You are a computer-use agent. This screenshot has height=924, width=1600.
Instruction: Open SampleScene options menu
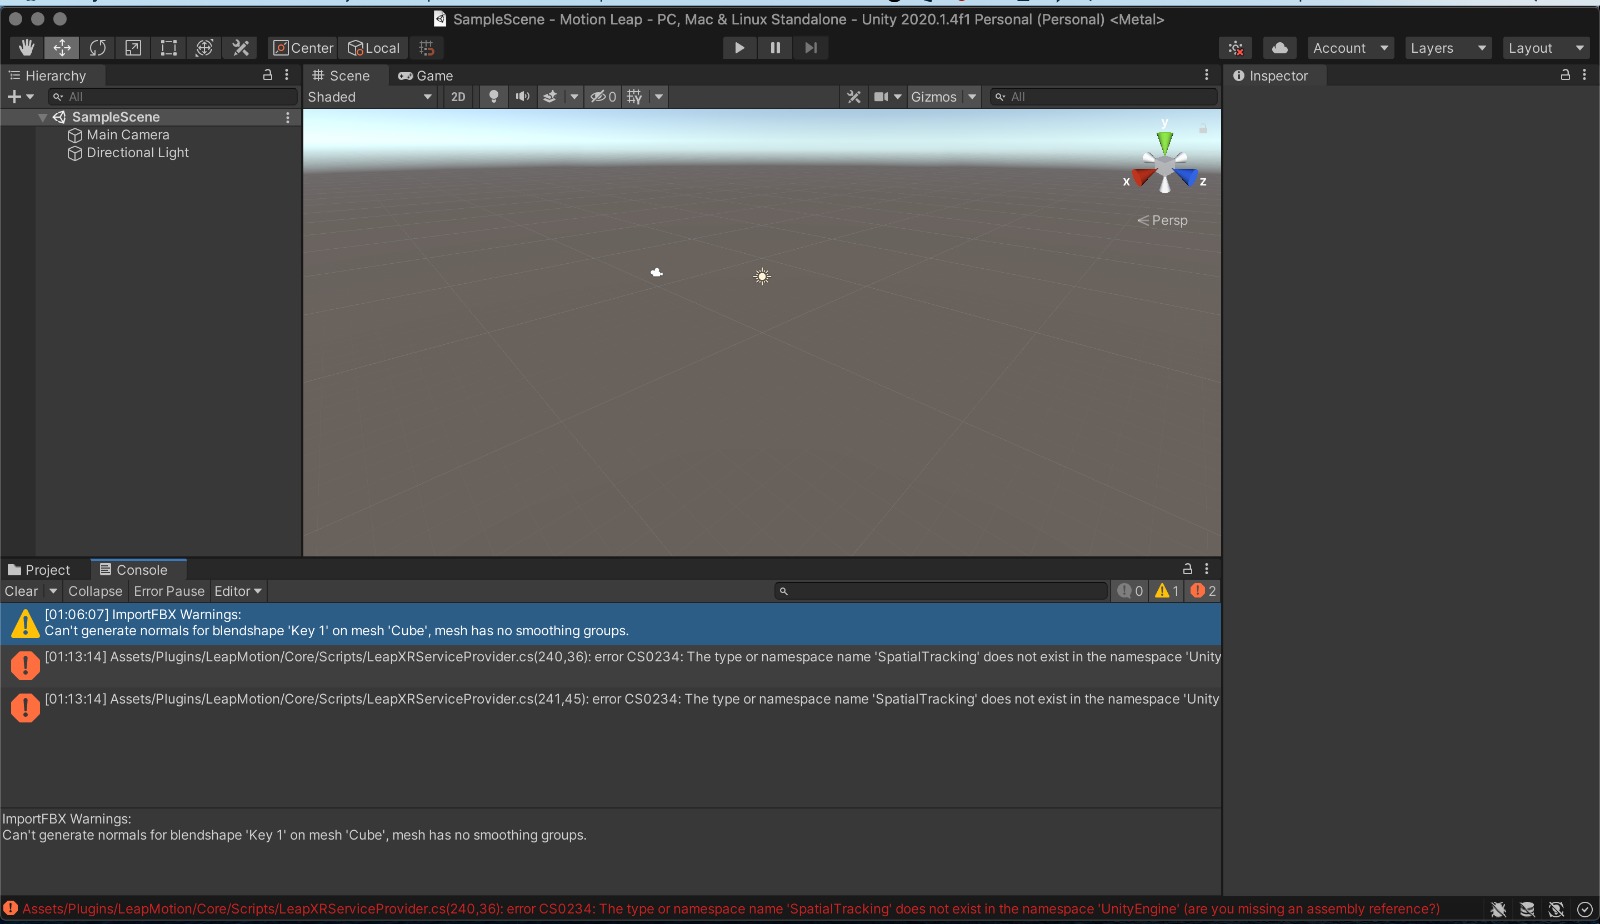288,118
